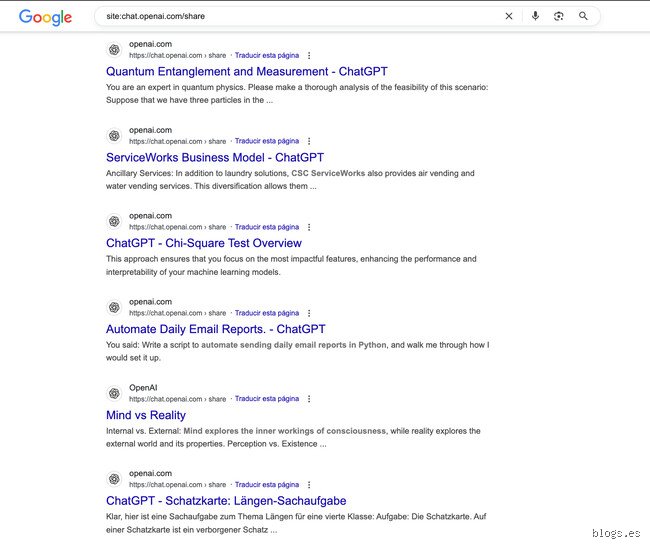
Task: Click snippet starting 'Ancillary Services: In addition'
Action: pyautogui.click(x=290, y=179)
